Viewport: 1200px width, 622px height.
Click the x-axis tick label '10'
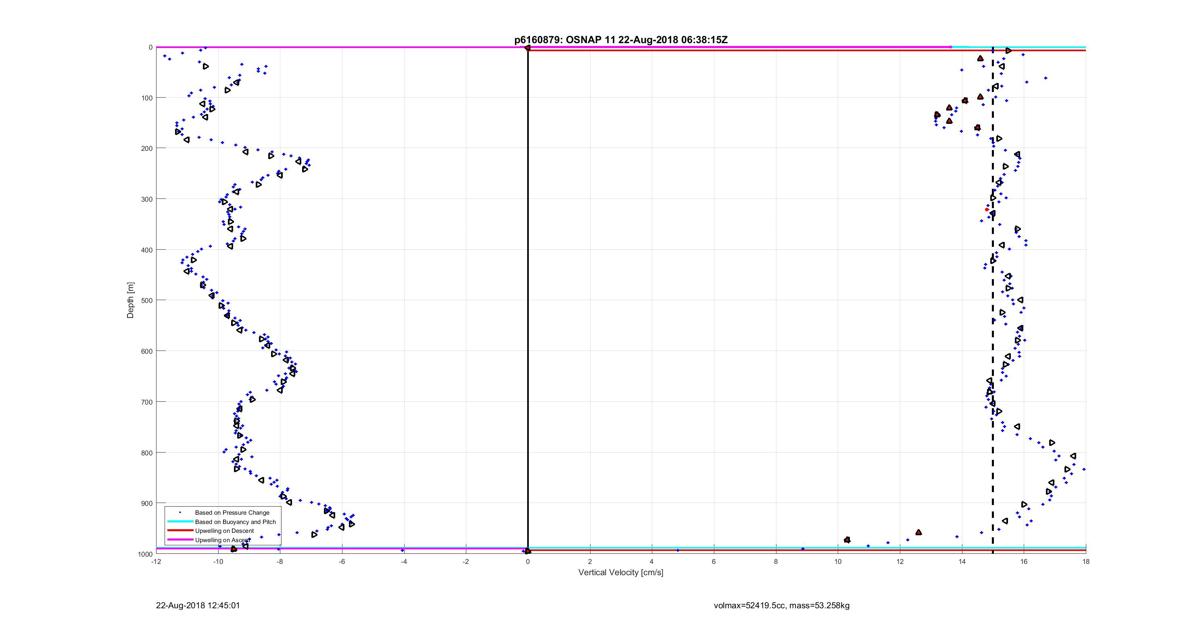coord(838,561)
